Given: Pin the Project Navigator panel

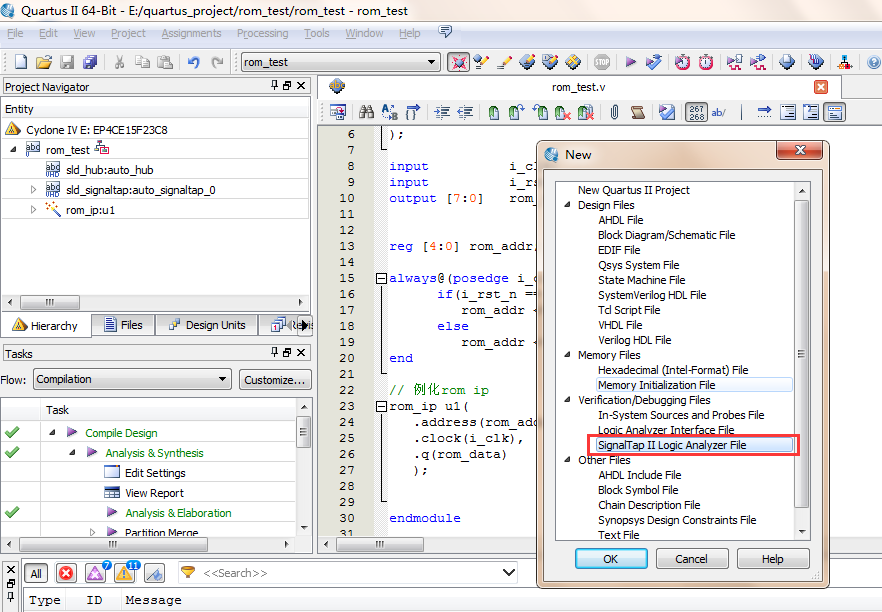Looking at the screenshot, I should point(274,86).
